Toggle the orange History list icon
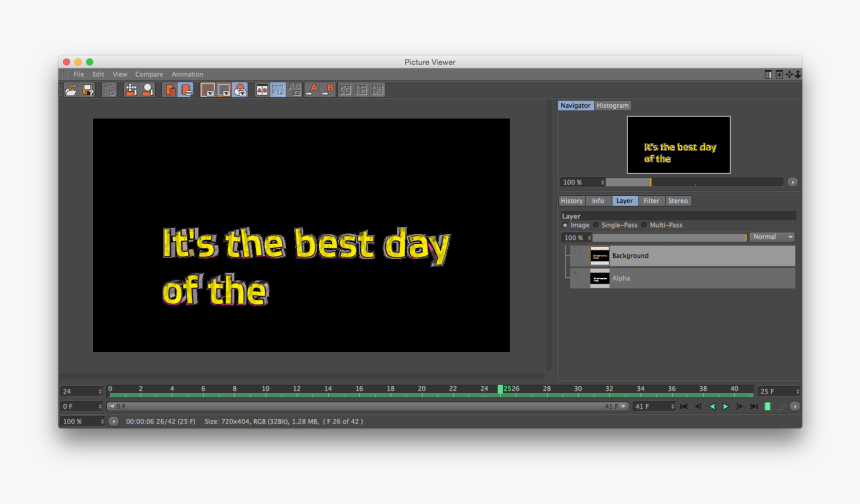The height and width of the screenshot is (504, 860). point(186,90)
